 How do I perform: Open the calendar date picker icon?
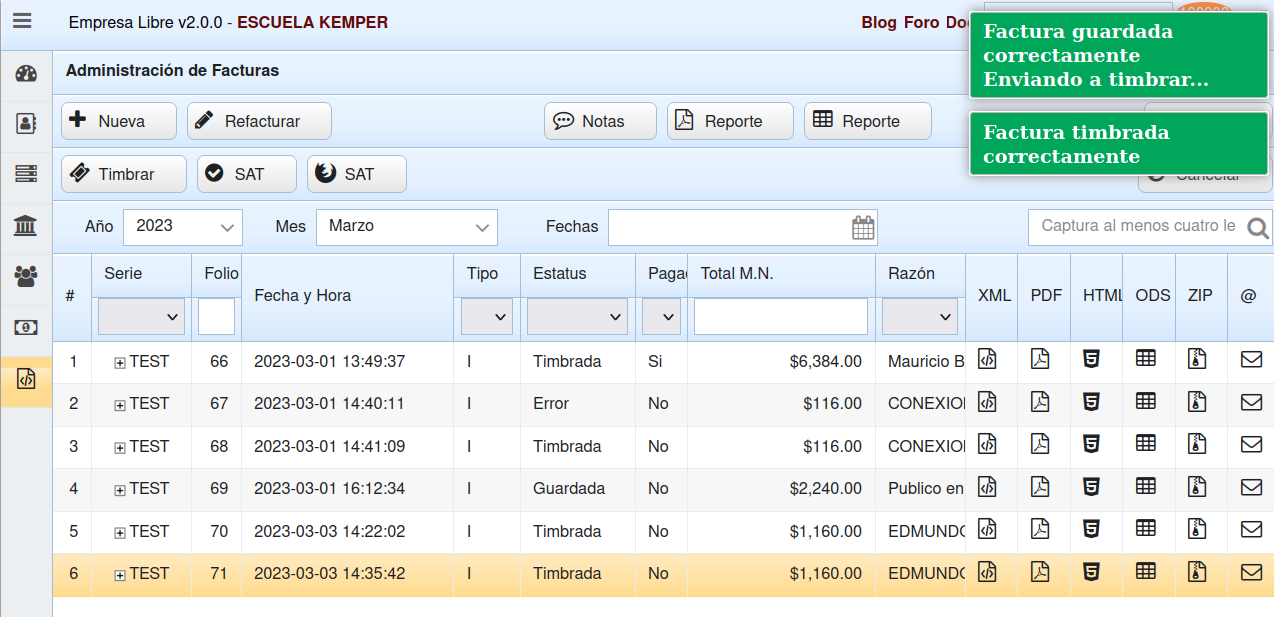pos(863,227)
